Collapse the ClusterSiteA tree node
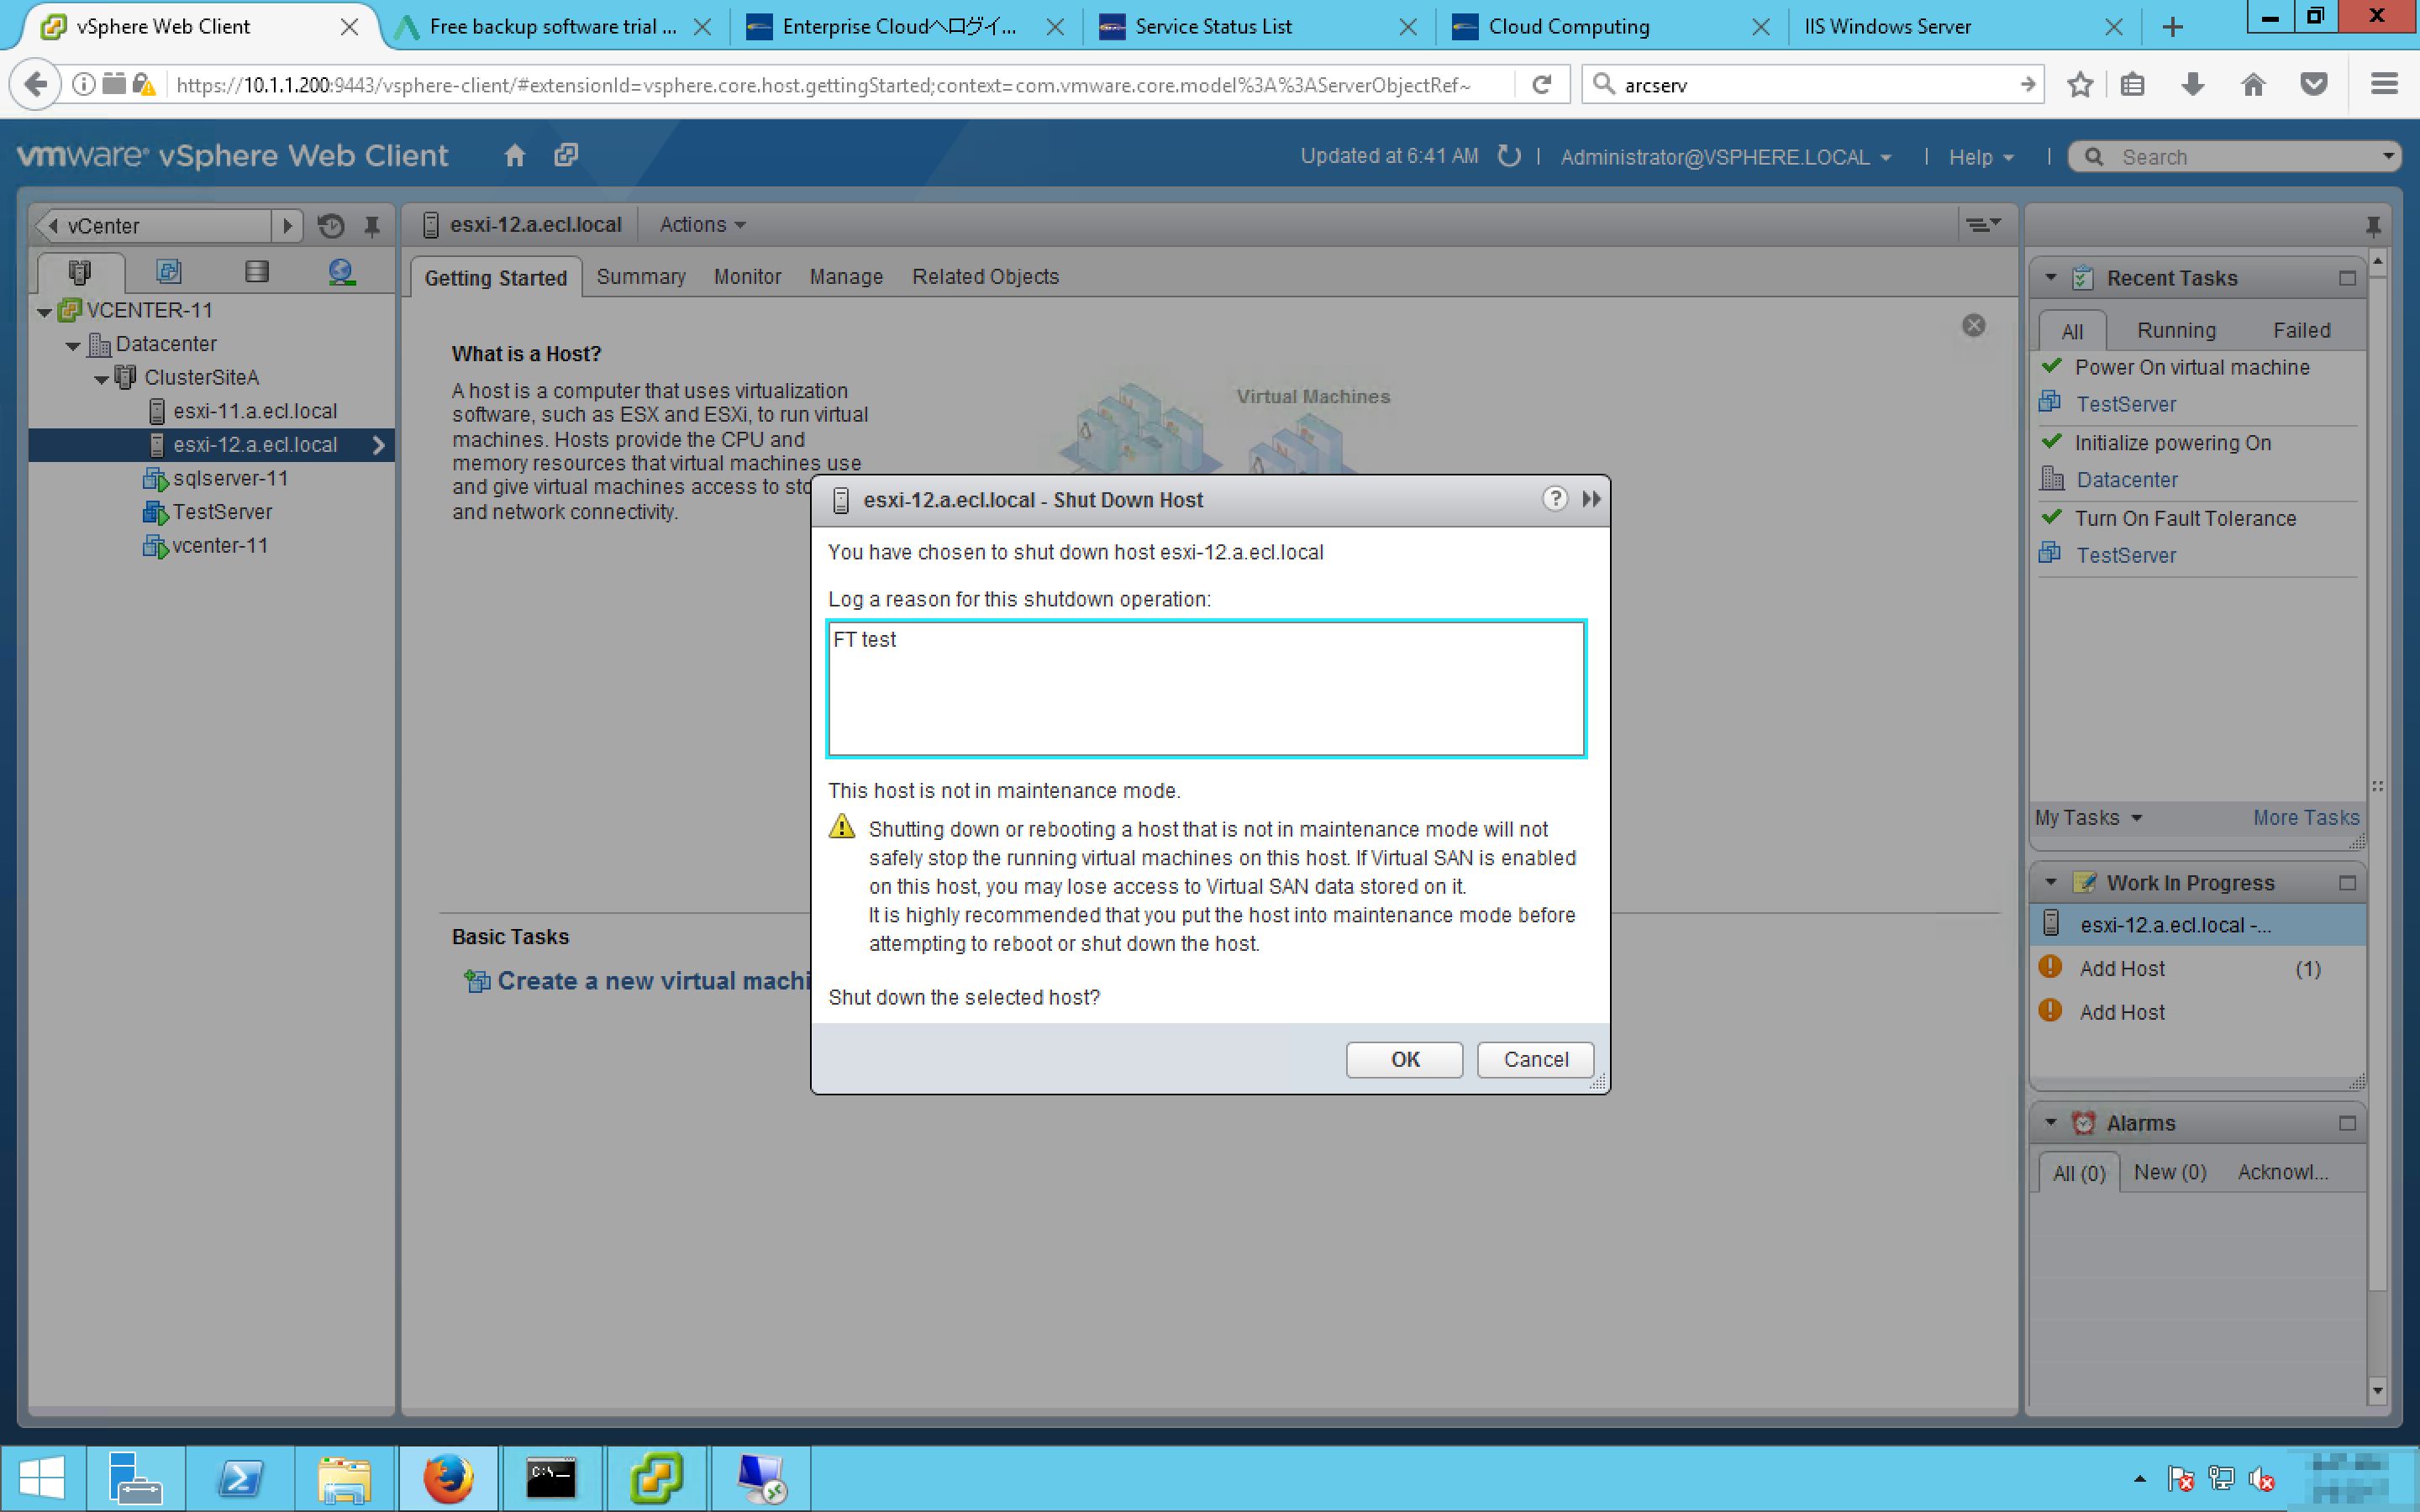 tap(102, 379)
